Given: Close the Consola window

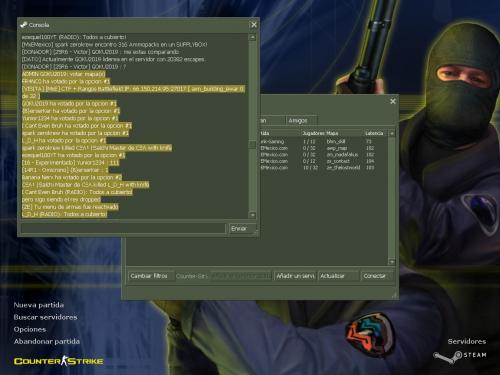Looking at the screenshot, I should (x=254, y=25).
